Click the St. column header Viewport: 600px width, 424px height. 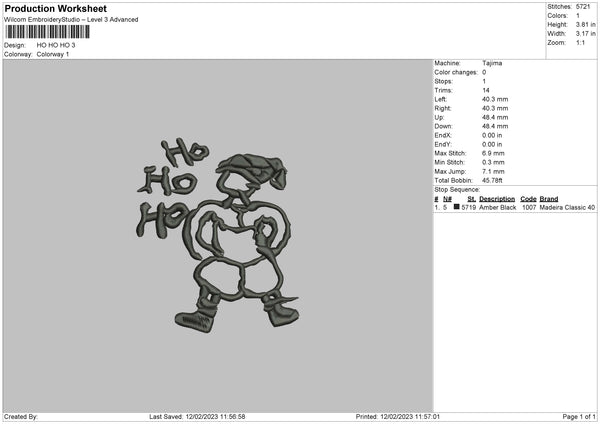(x=471, y=199)
